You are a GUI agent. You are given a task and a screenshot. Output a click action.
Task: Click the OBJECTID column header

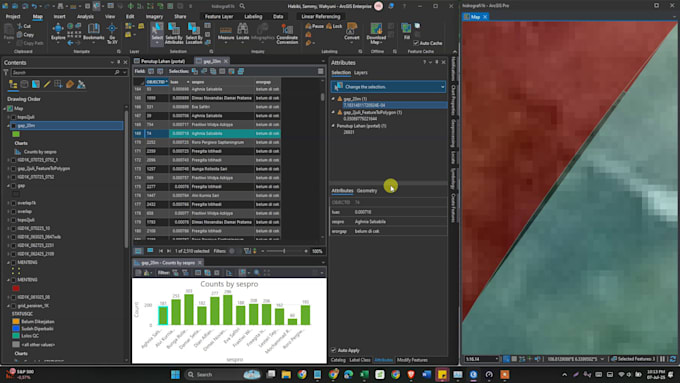157,82
